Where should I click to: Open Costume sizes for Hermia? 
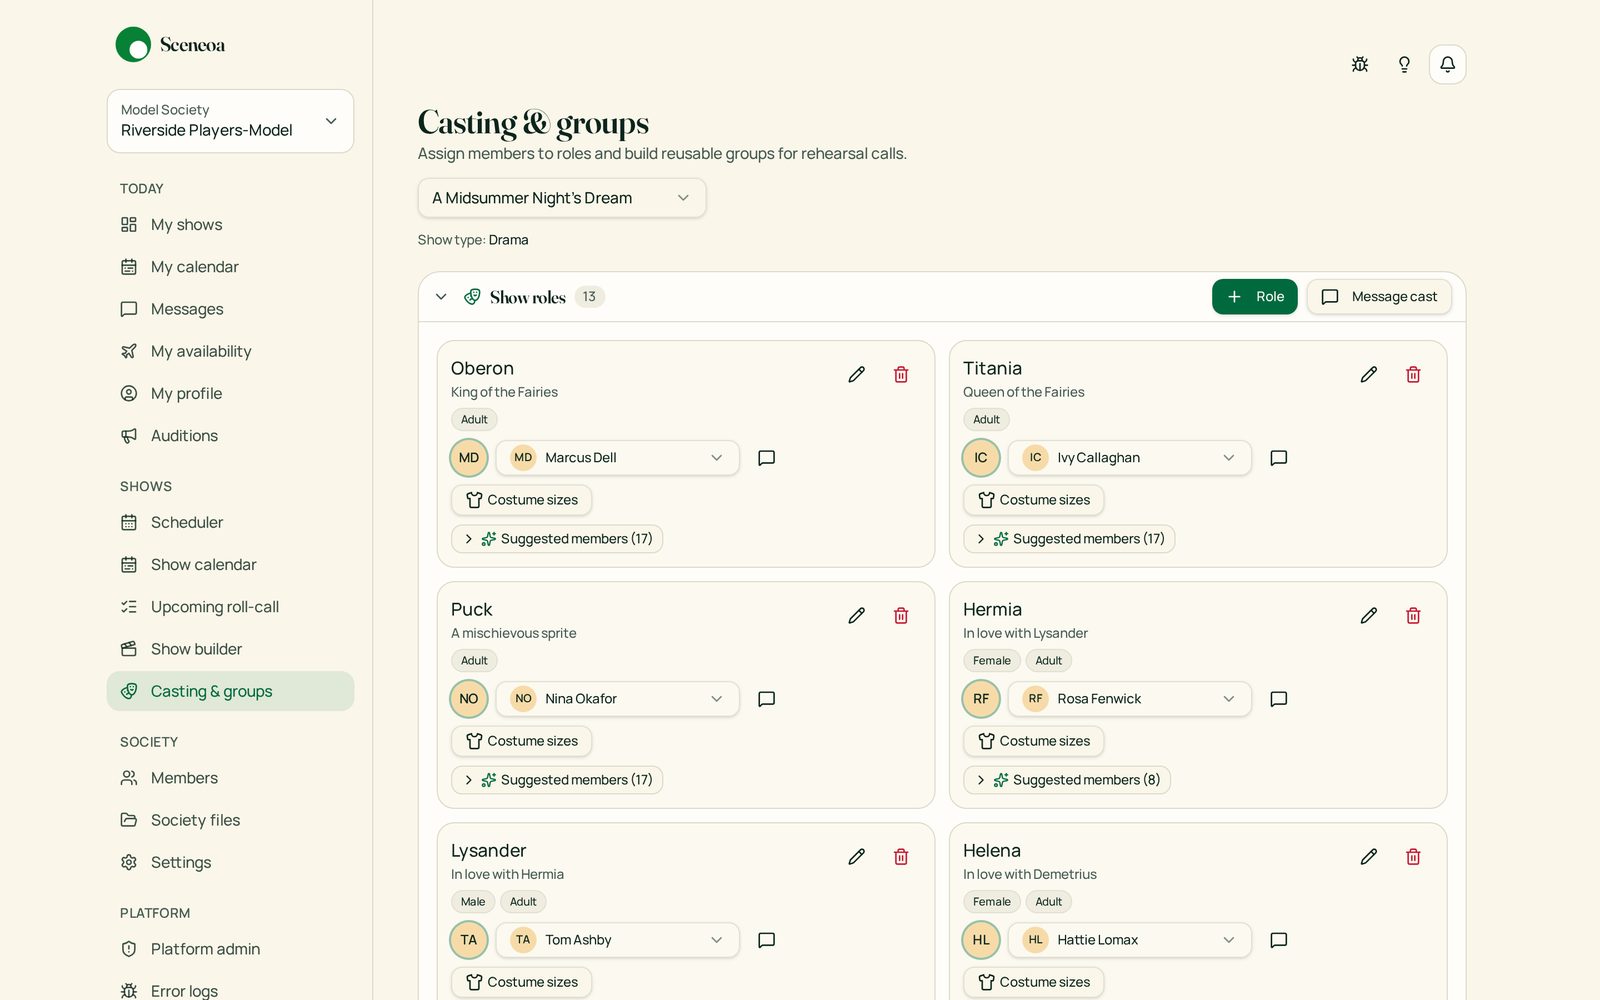click(1033, 741)
